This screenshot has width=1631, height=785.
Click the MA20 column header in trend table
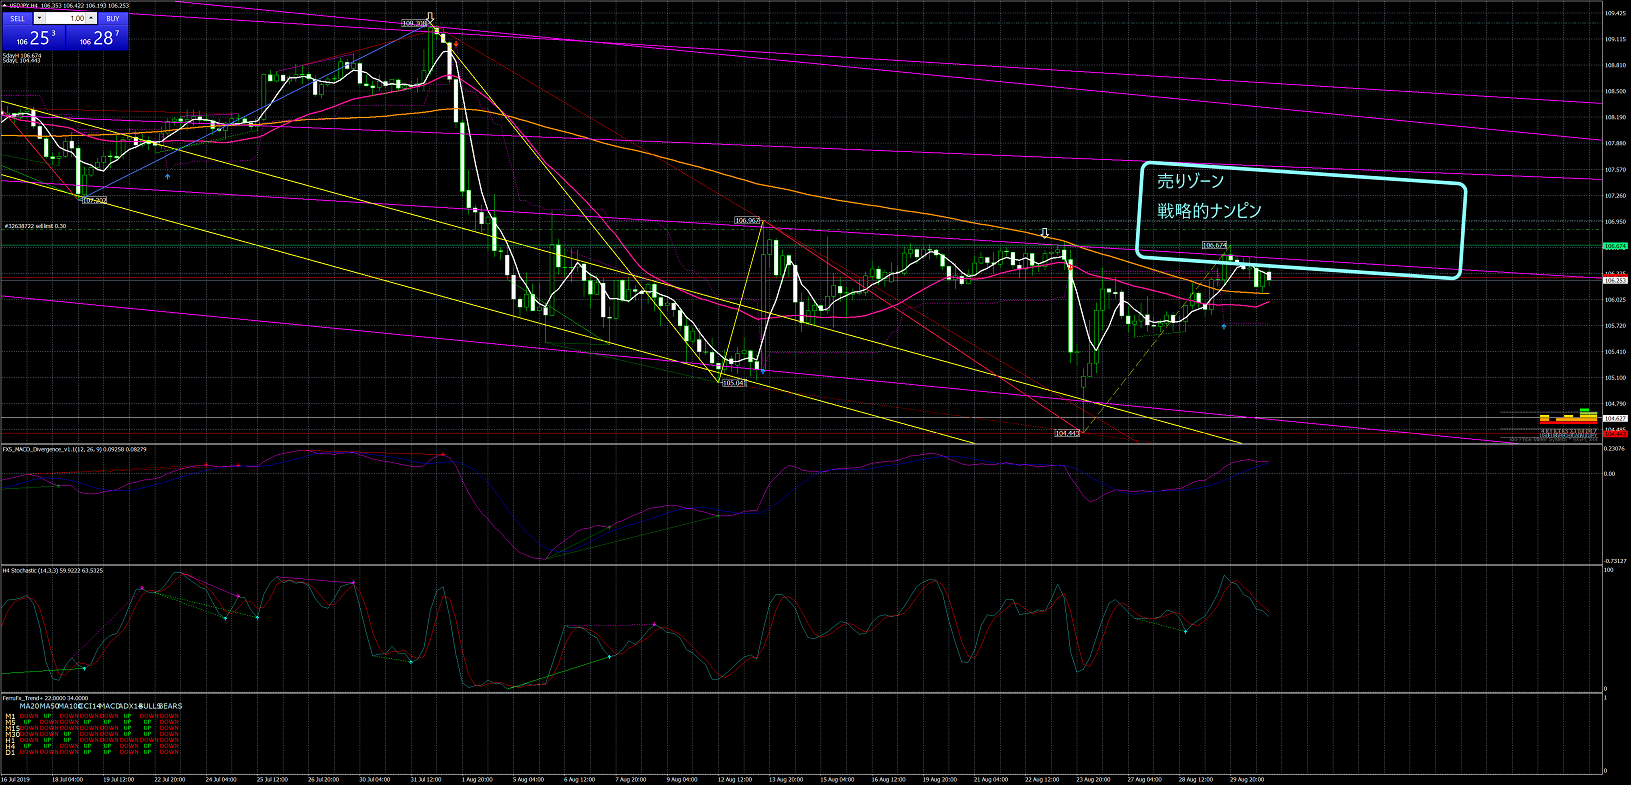[29, 706]
